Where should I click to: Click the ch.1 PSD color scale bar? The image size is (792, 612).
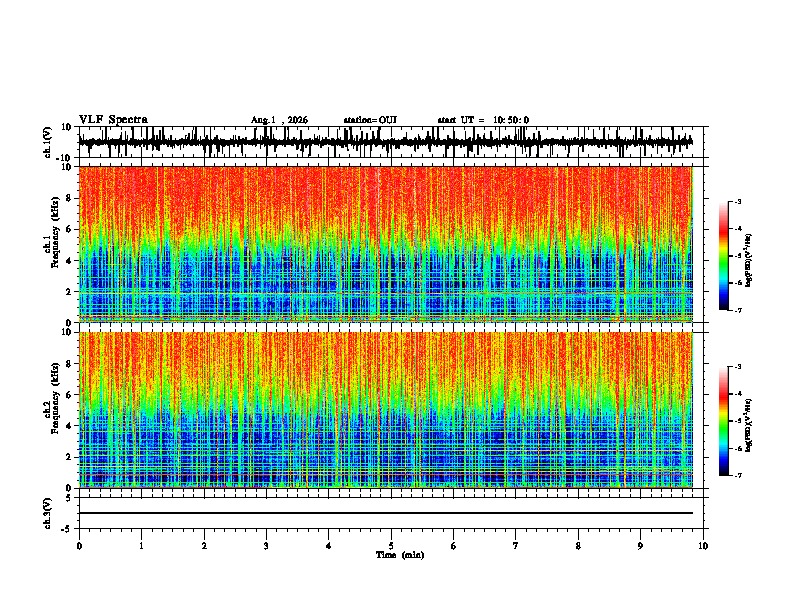[723, 256]
